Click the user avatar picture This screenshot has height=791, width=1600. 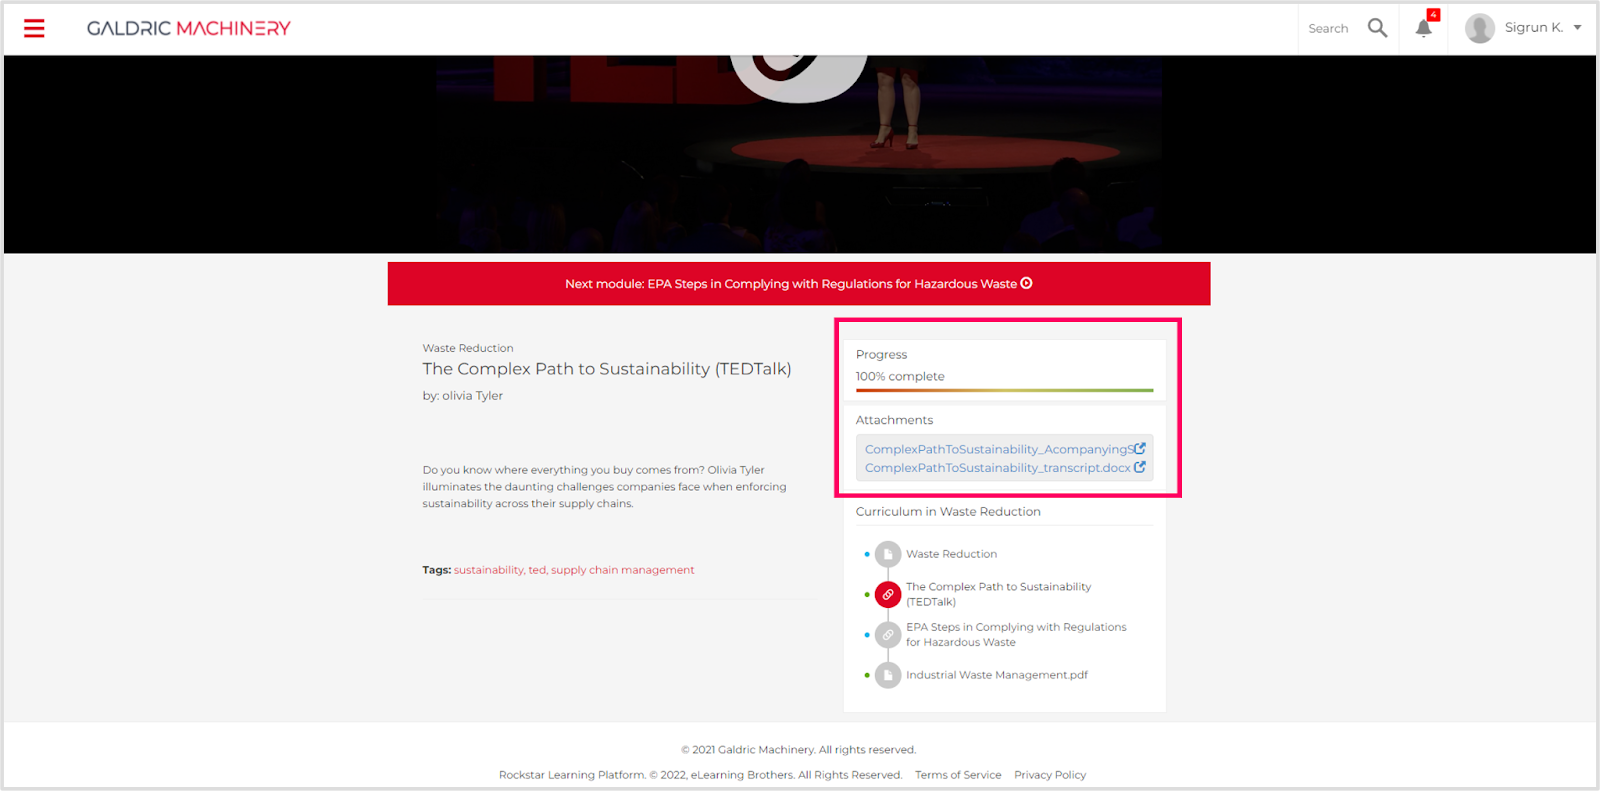tap(1479, 28)
